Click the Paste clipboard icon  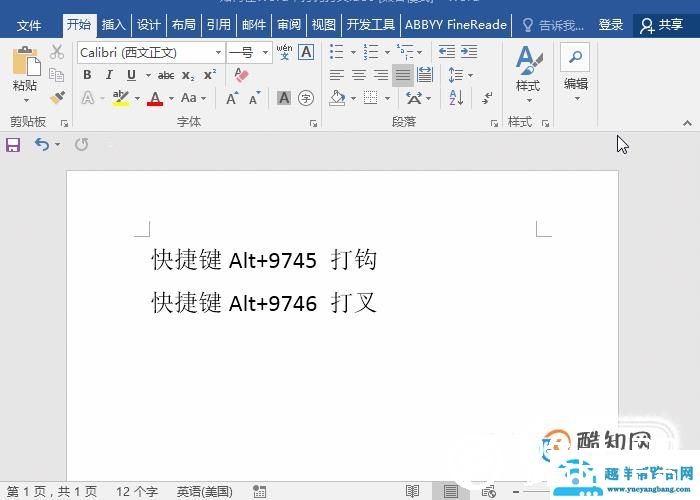[25, 62]
